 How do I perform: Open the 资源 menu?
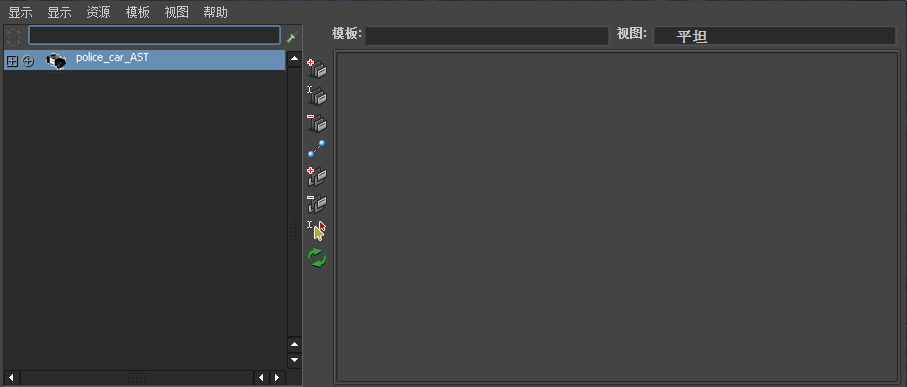pos(98,12)
